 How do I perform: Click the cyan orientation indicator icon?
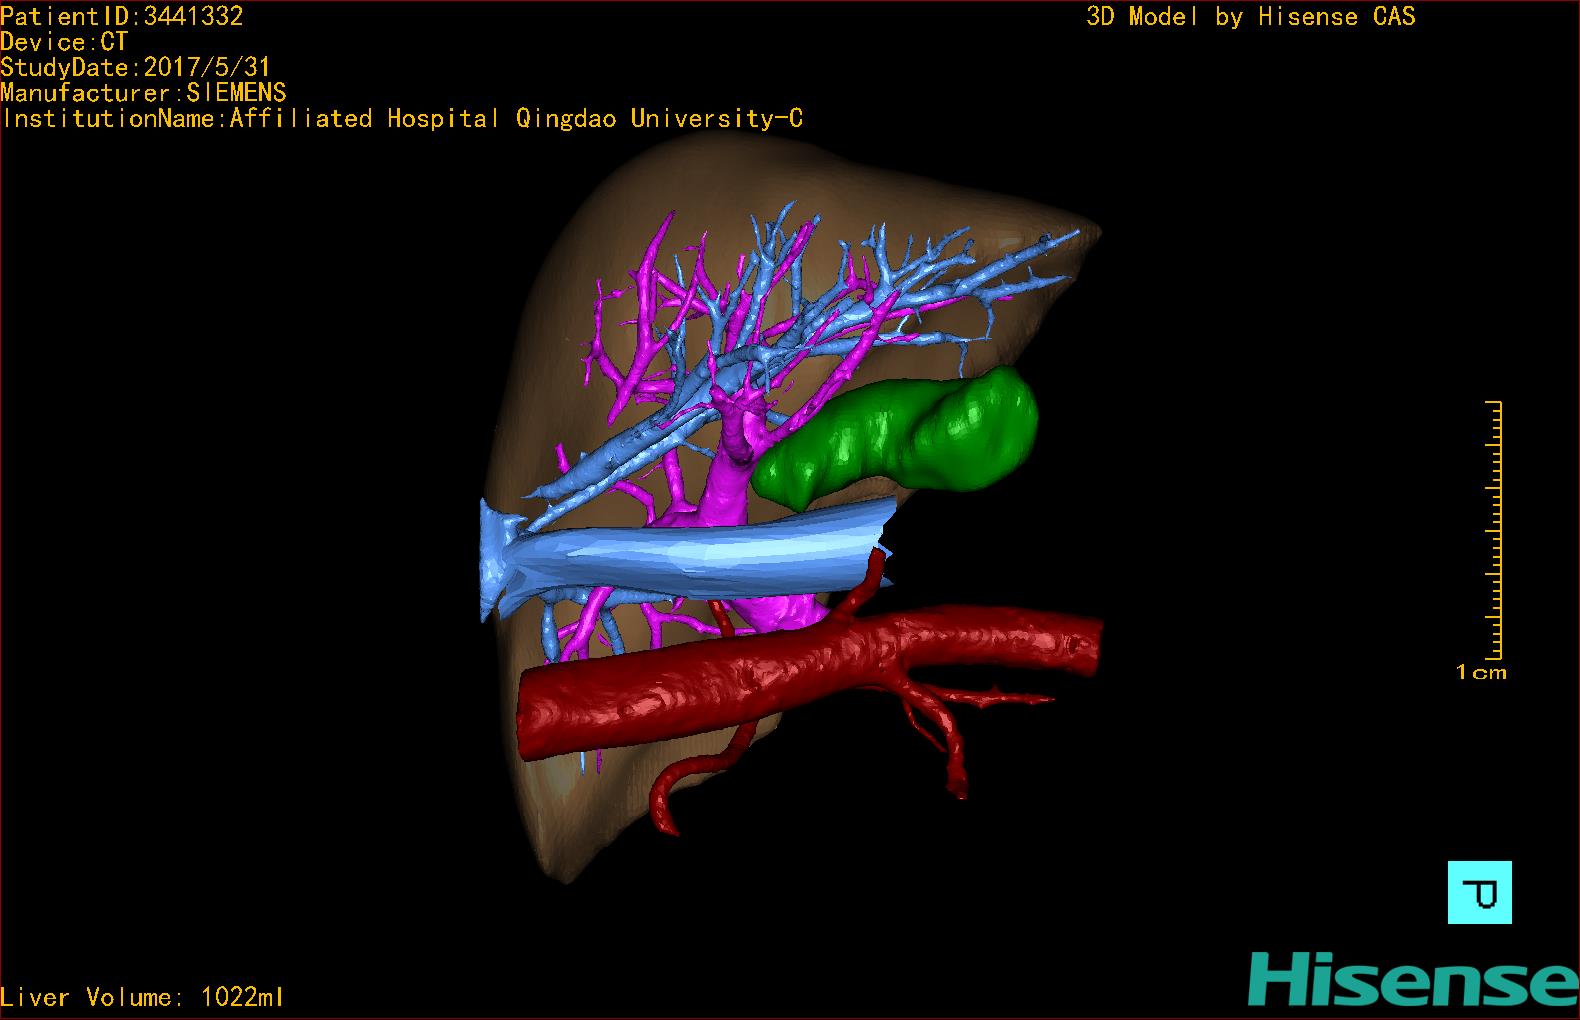(x=1479, y=892)
